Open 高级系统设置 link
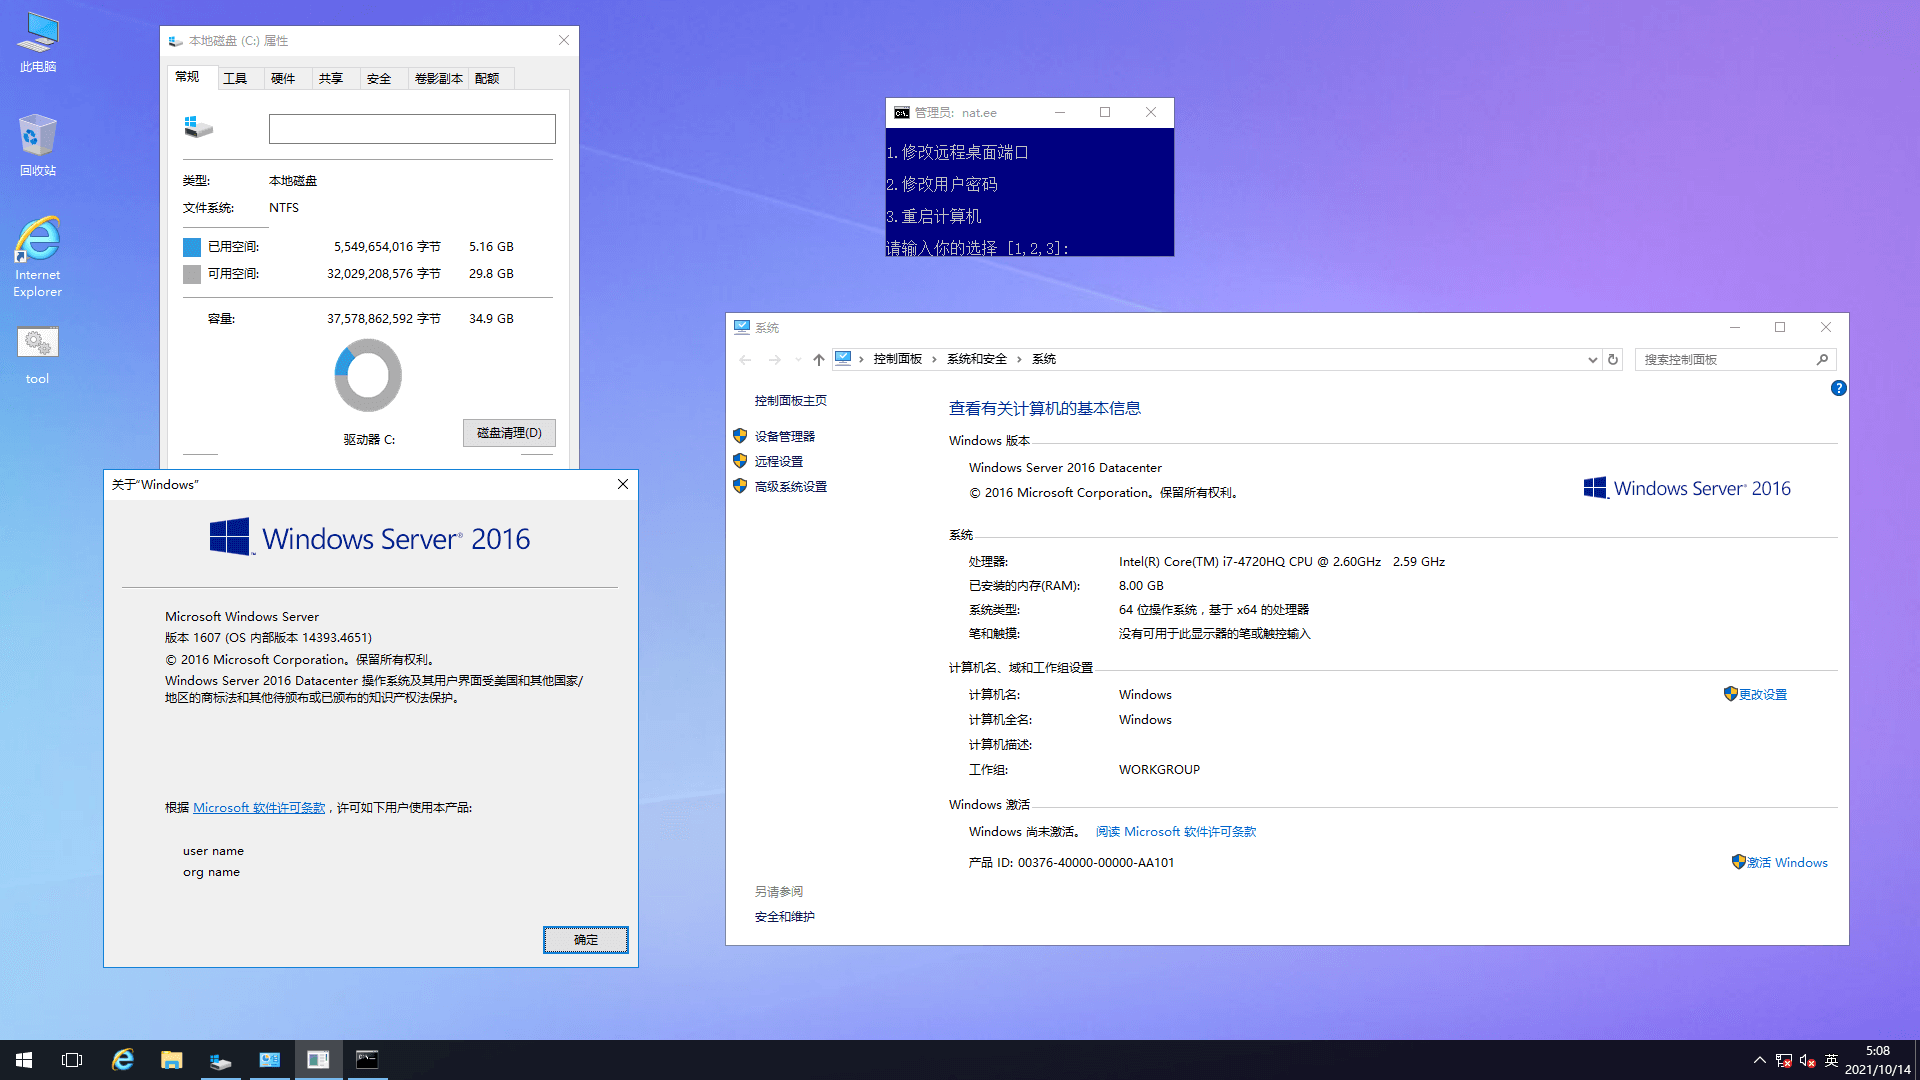Screen dimensions: 1920x1080 [791, 486]
